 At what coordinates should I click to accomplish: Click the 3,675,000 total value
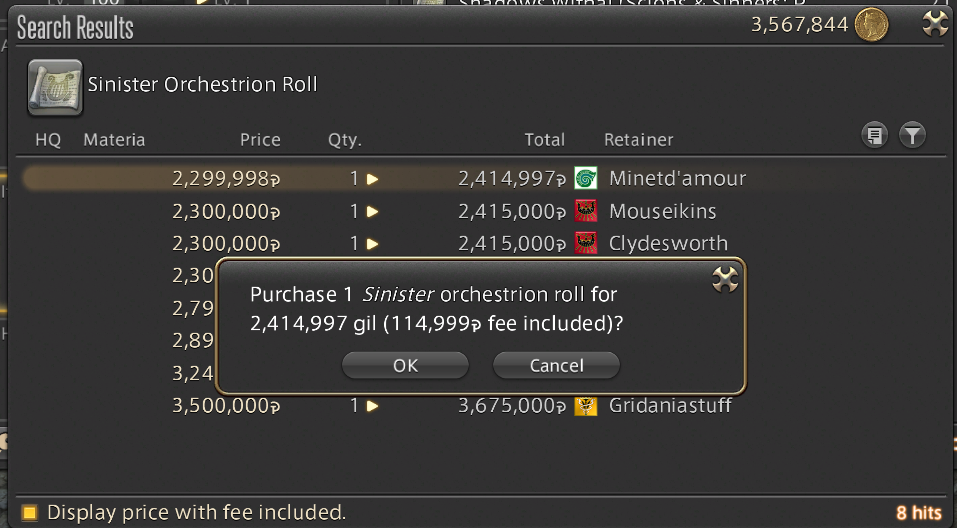512,405
